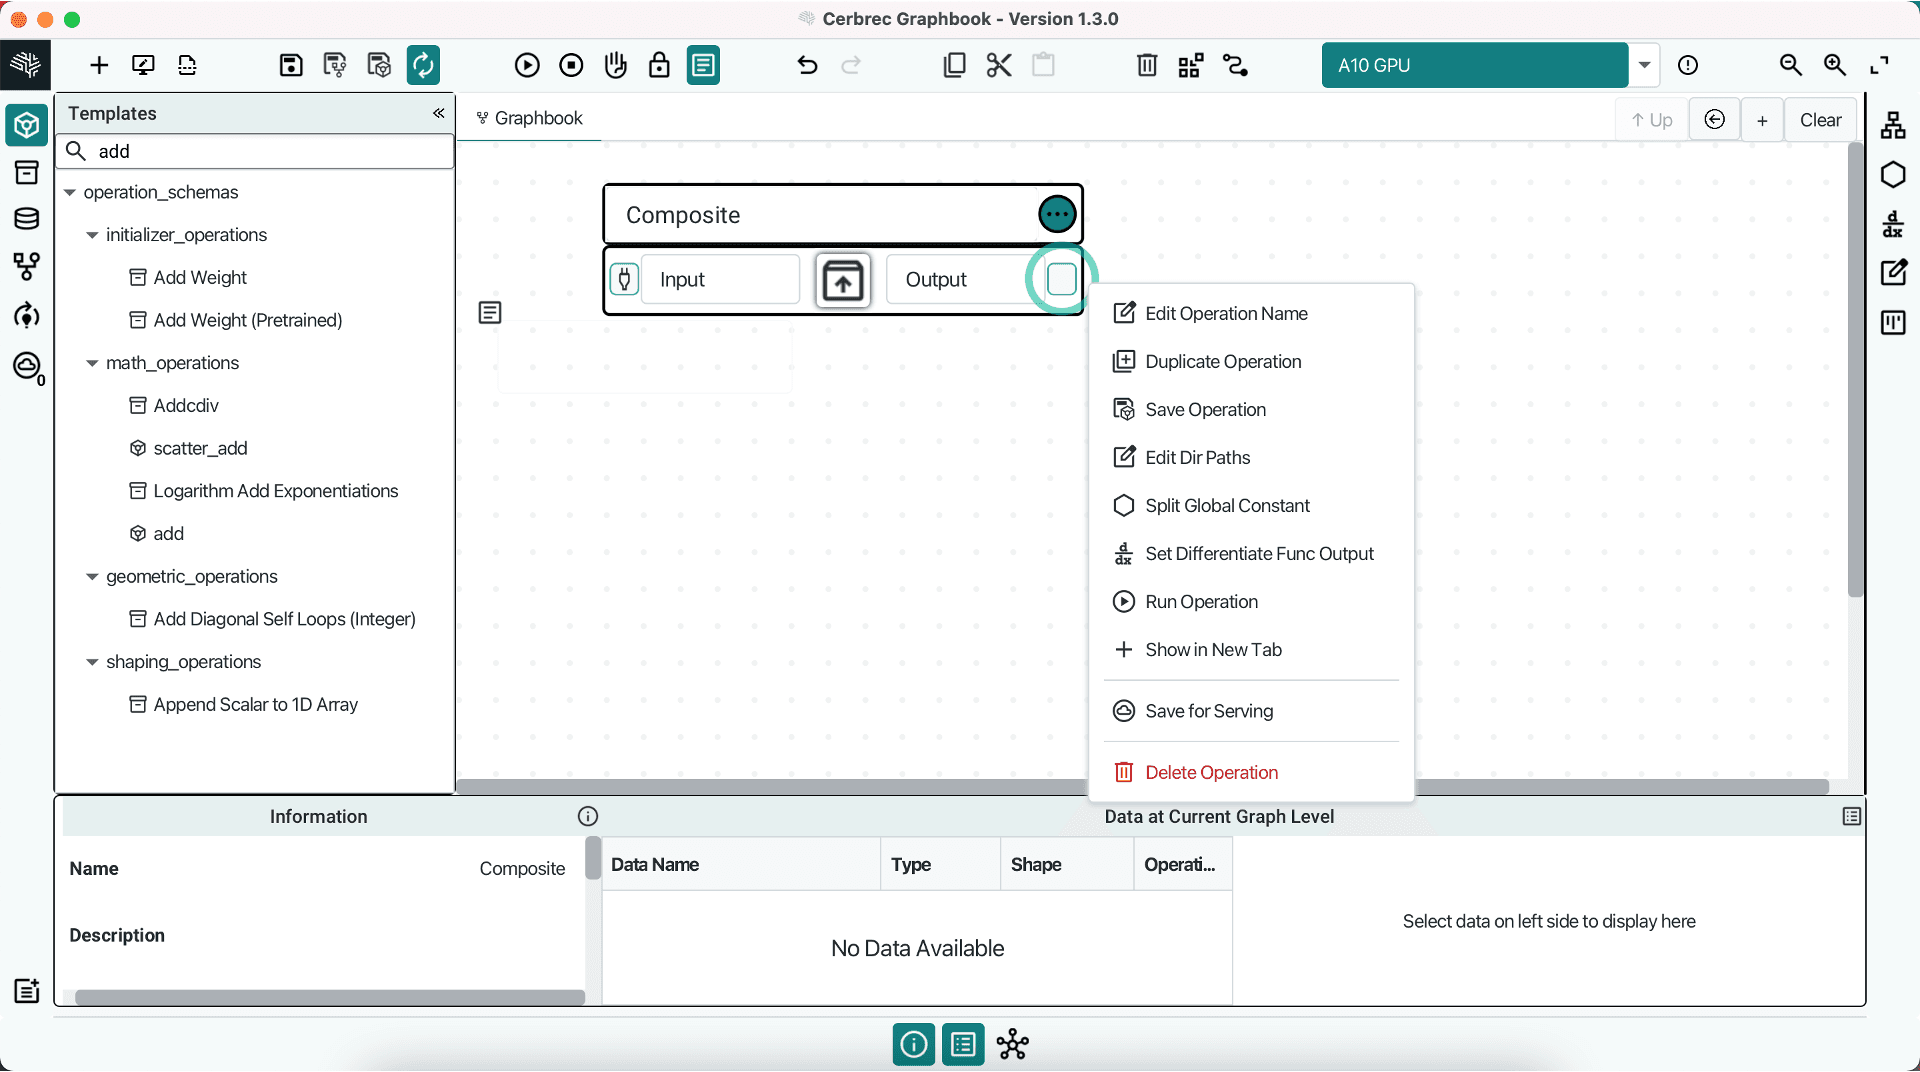Toggle the teal refresh sync button
Screen dimensions: 1920x1072
[423, 66]
